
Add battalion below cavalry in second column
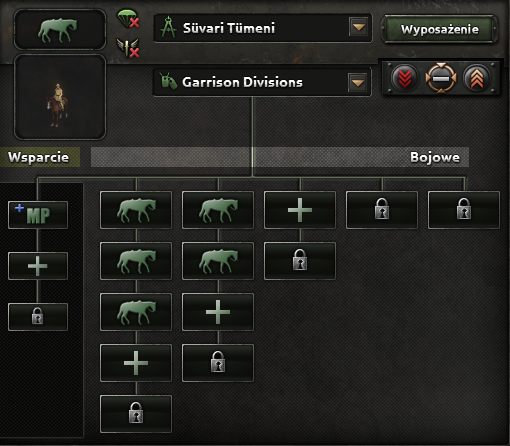tap(218, 312)
